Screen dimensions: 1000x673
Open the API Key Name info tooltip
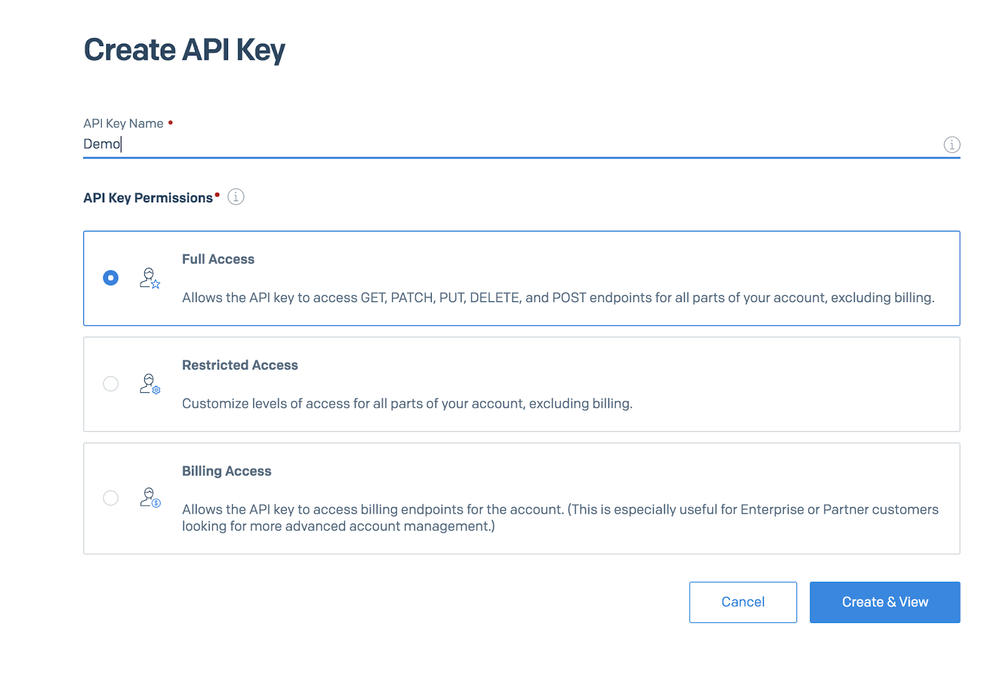[951, 144]
